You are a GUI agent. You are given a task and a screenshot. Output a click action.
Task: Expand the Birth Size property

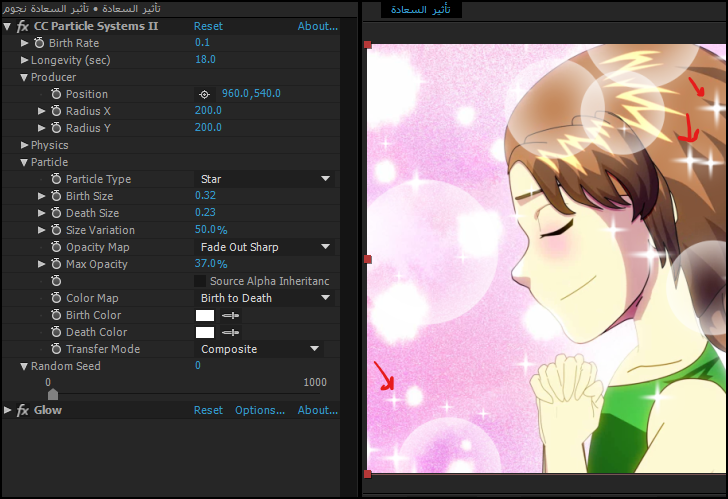41,196
